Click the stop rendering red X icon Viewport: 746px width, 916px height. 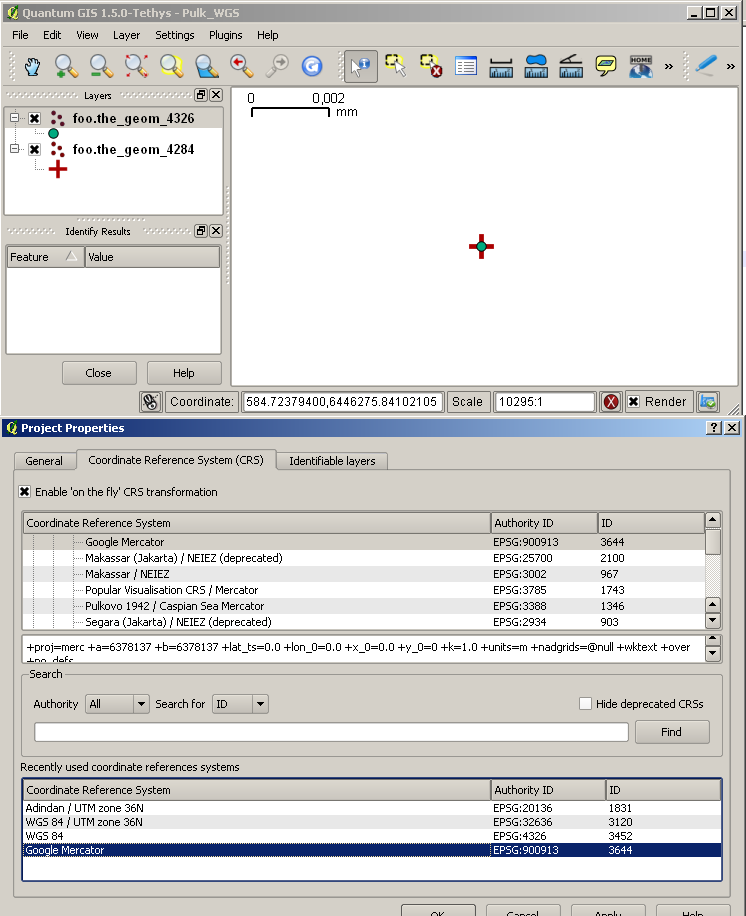pyautogui.click(x=611, y=402)
